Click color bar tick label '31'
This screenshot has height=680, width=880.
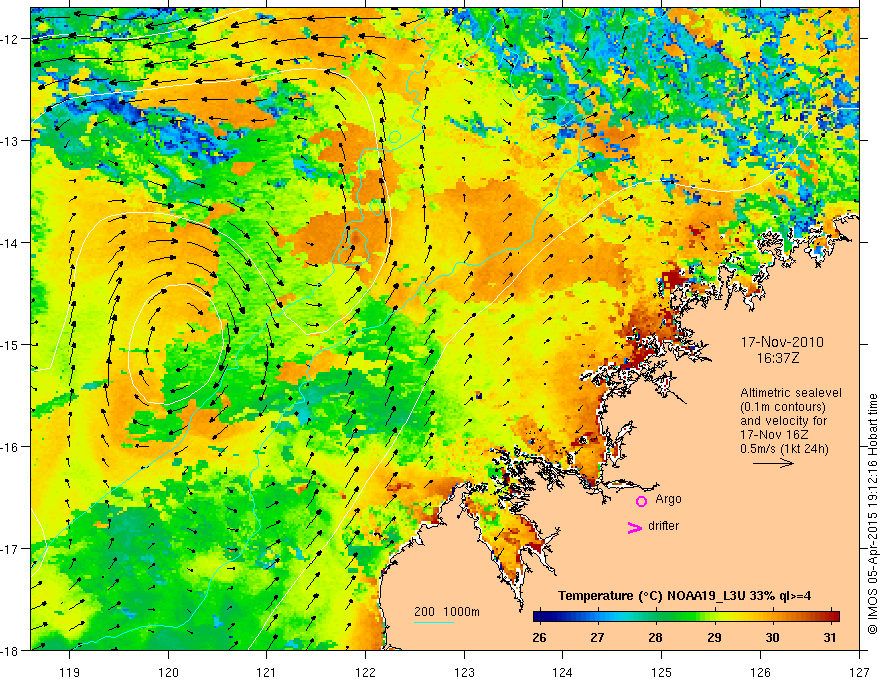click(830, 637)
